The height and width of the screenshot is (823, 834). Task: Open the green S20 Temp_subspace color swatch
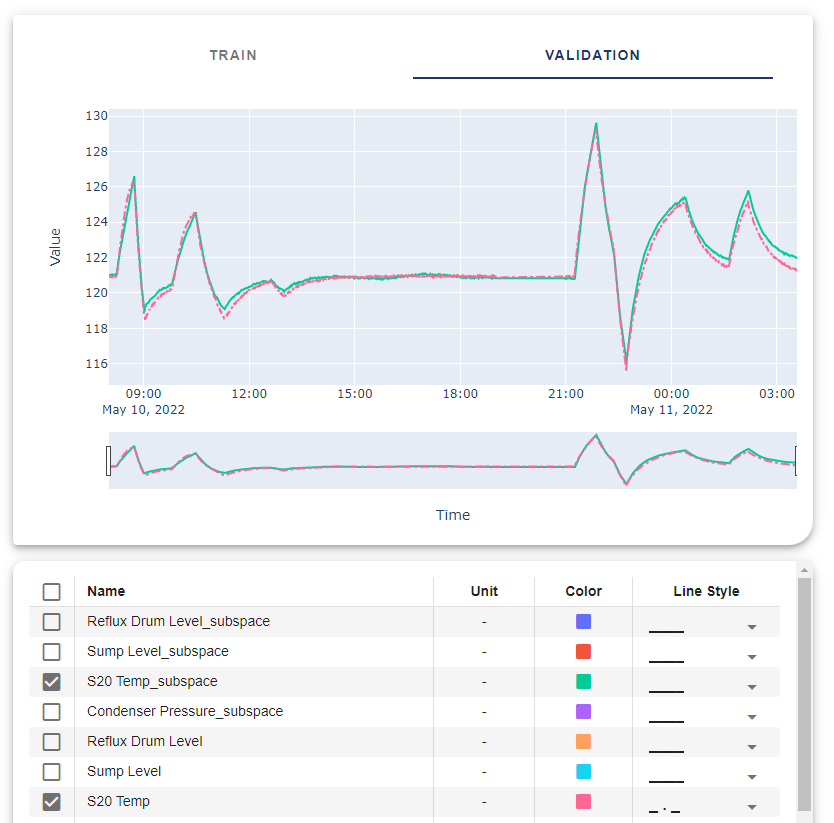[x=583, y=681]
